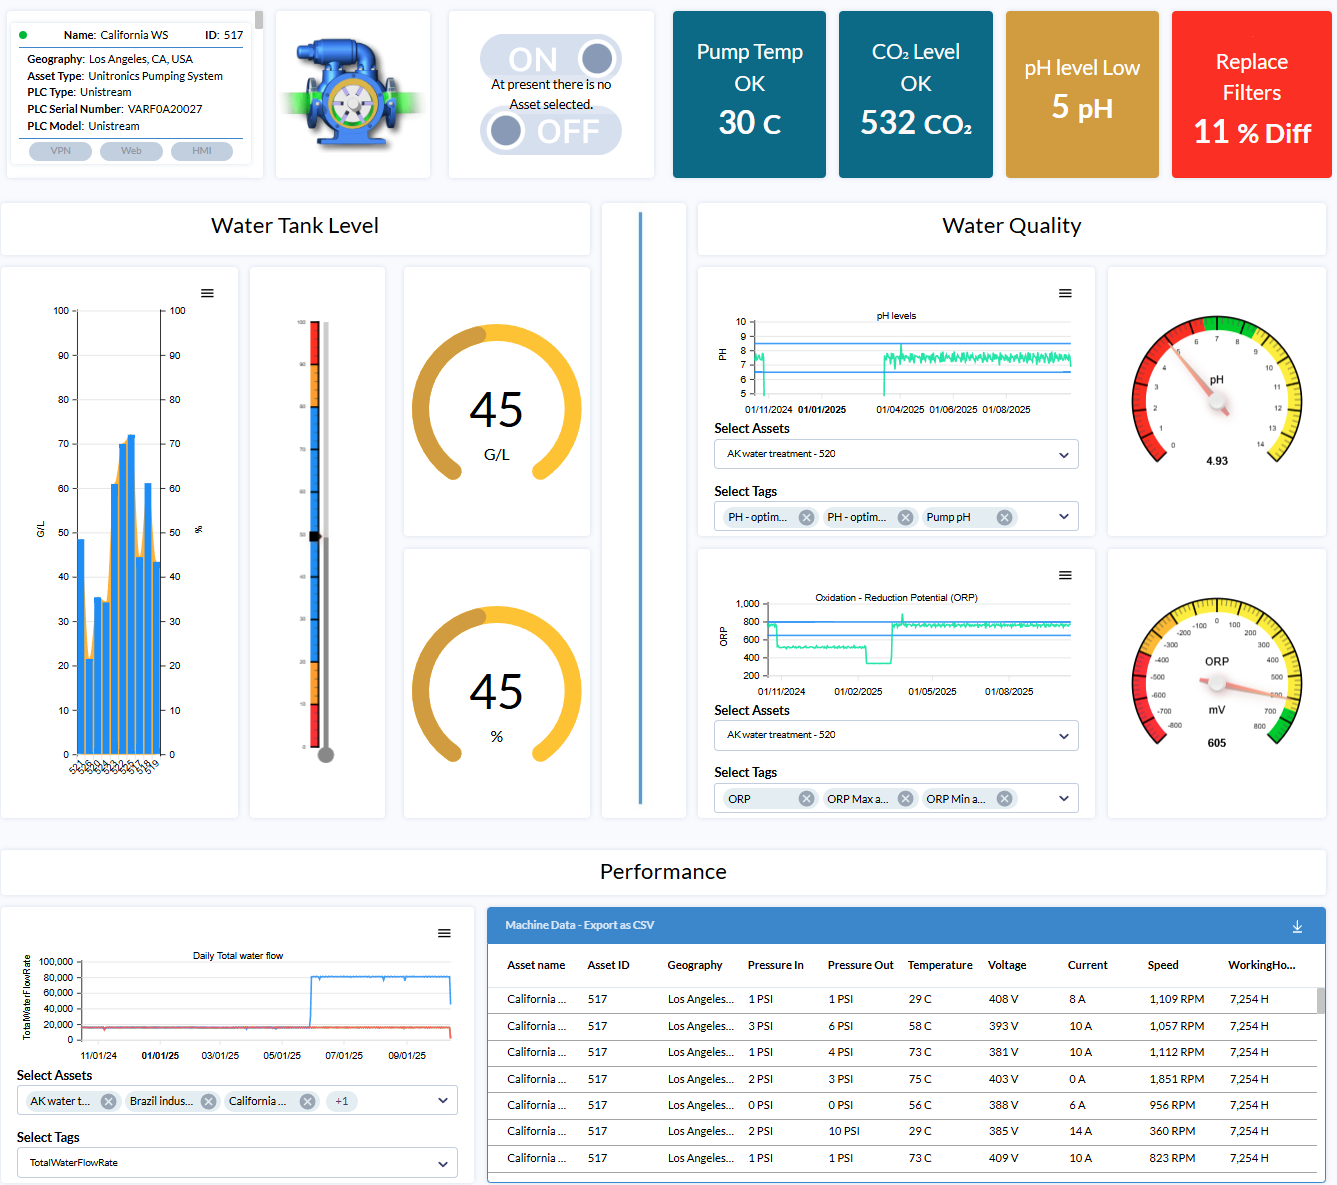Open the Water Tank Level chart hamburger menu
Image resolution: width=1337 pixels, height=1185 pixels.
tap(207, 293)
